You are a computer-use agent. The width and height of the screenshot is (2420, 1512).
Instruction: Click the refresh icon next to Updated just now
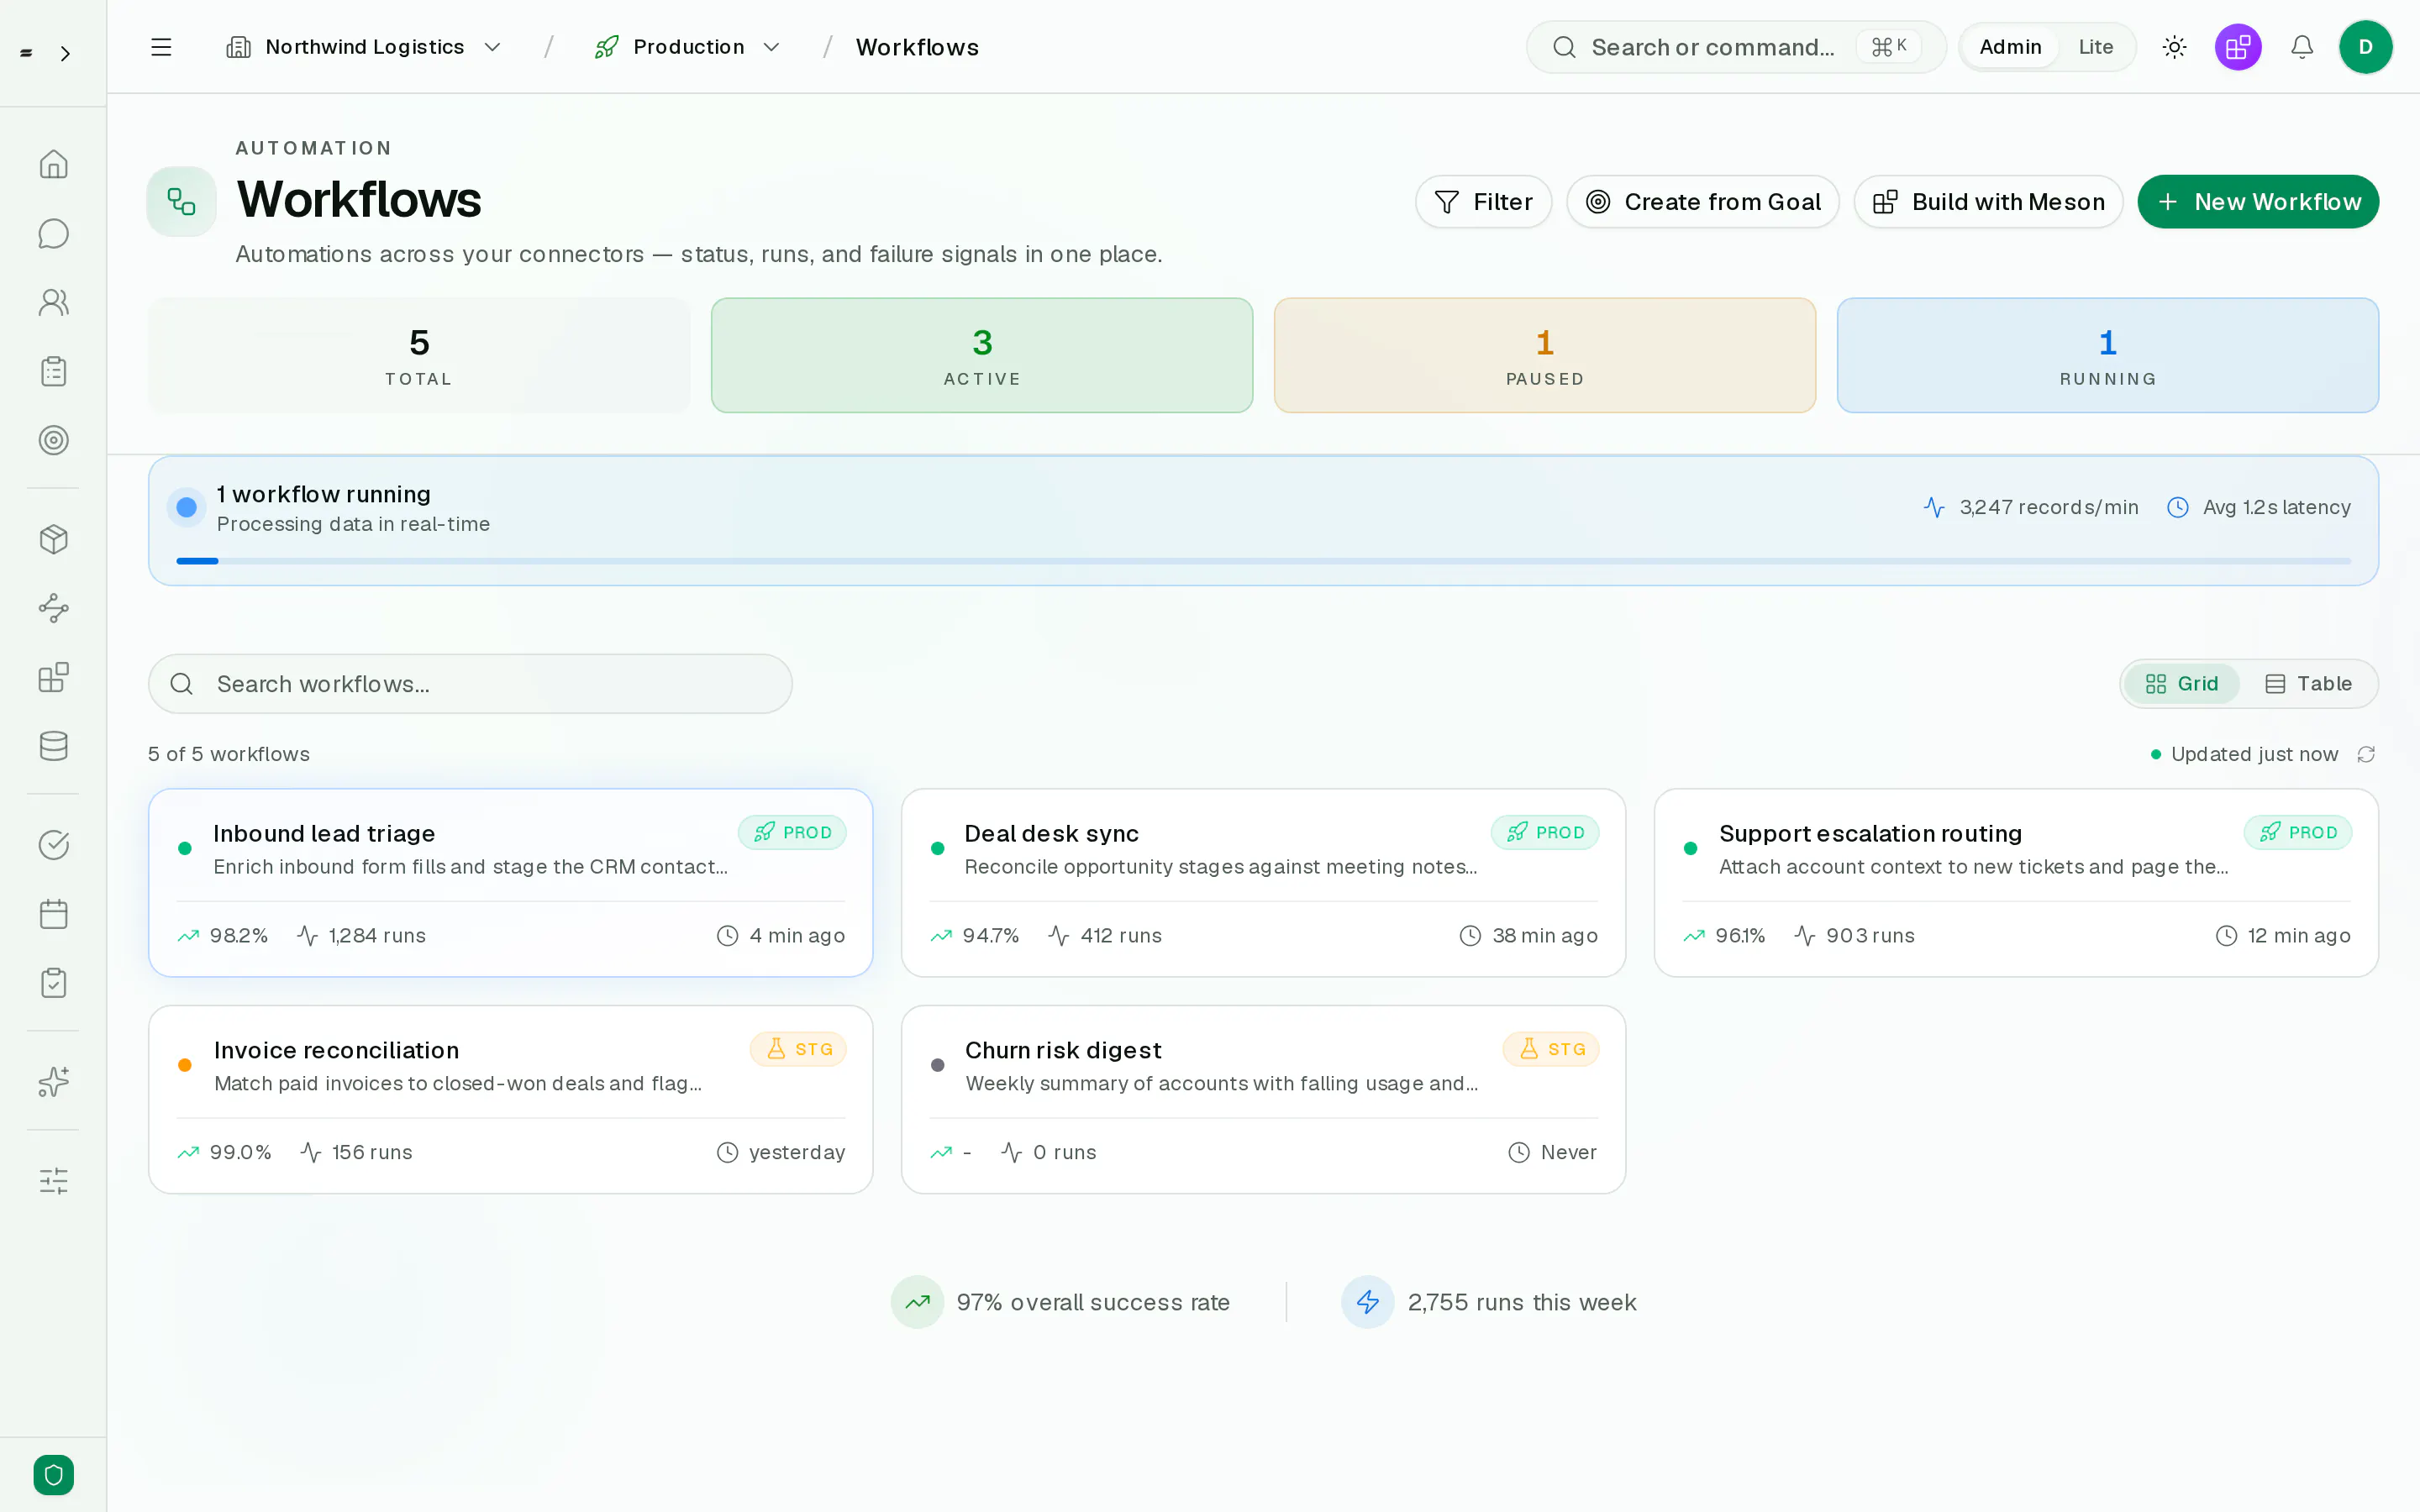pyautogui.click(x=2366, y=754)
